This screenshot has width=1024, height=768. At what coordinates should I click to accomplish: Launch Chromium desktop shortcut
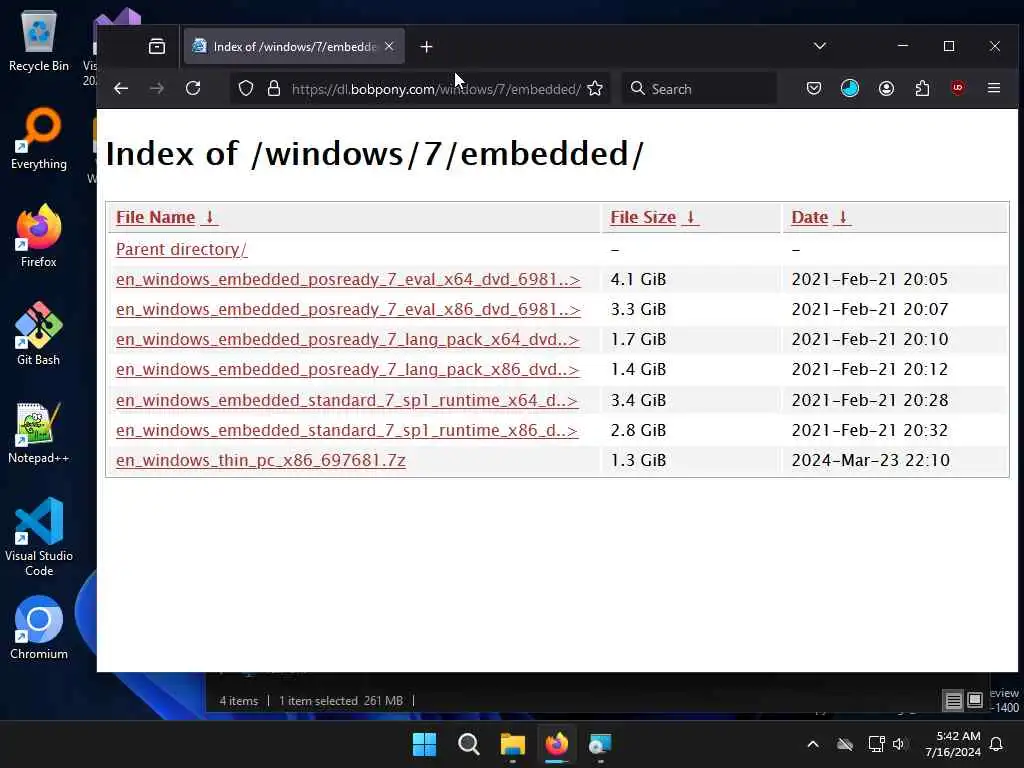[x=39, y=628]
